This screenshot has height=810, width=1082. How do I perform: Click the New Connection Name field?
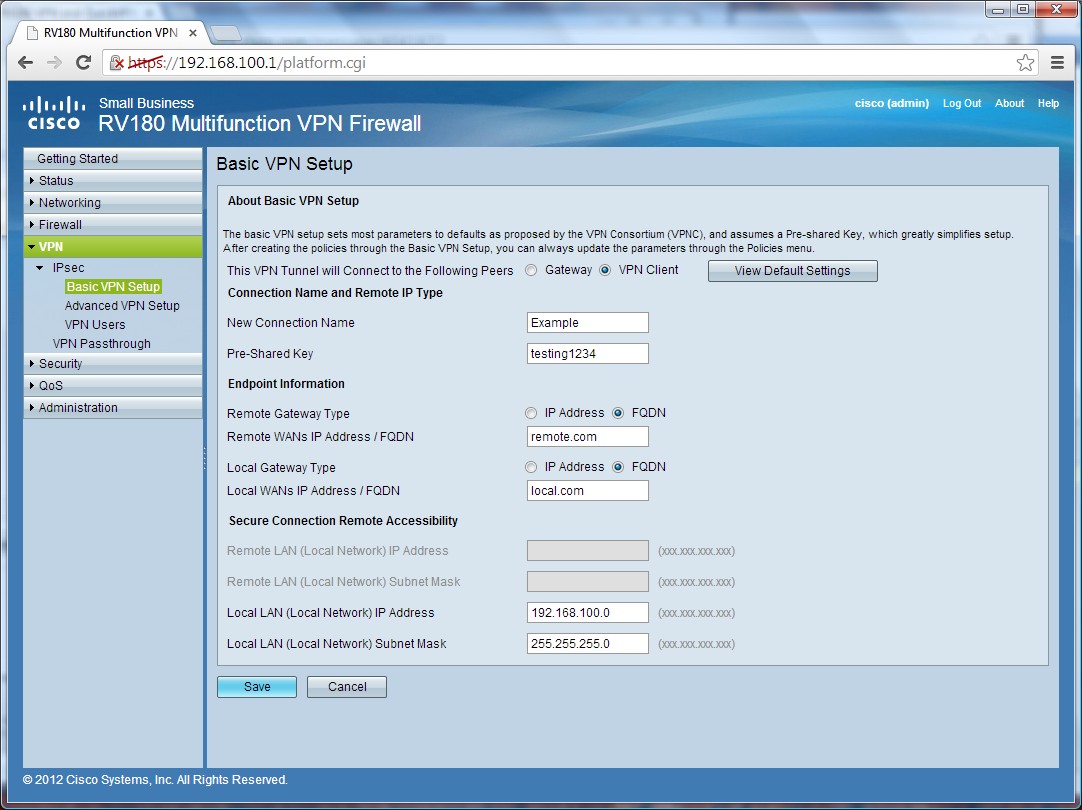click(588, 323)
